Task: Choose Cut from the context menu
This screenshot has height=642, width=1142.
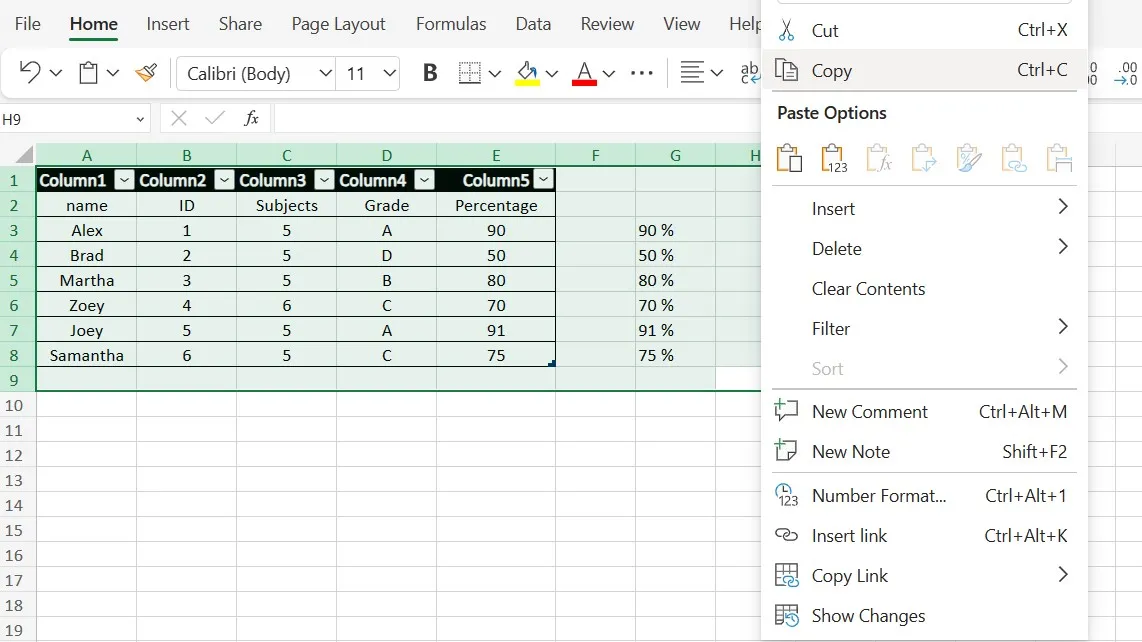Action: coord(924,30)
